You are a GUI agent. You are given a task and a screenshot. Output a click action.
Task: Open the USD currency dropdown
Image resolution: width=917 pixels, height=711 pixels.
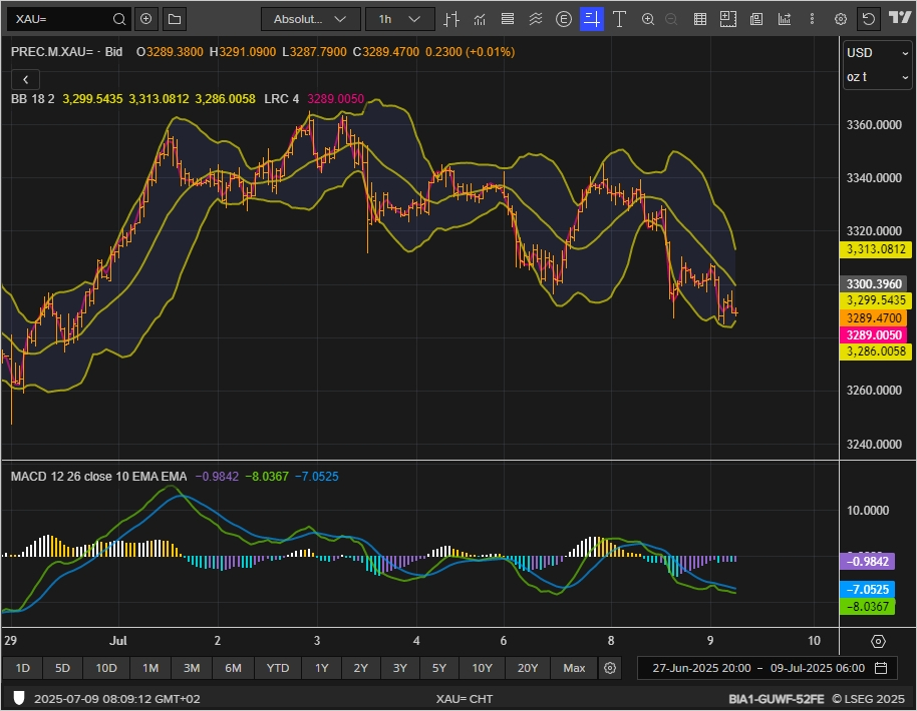point(877,53)
